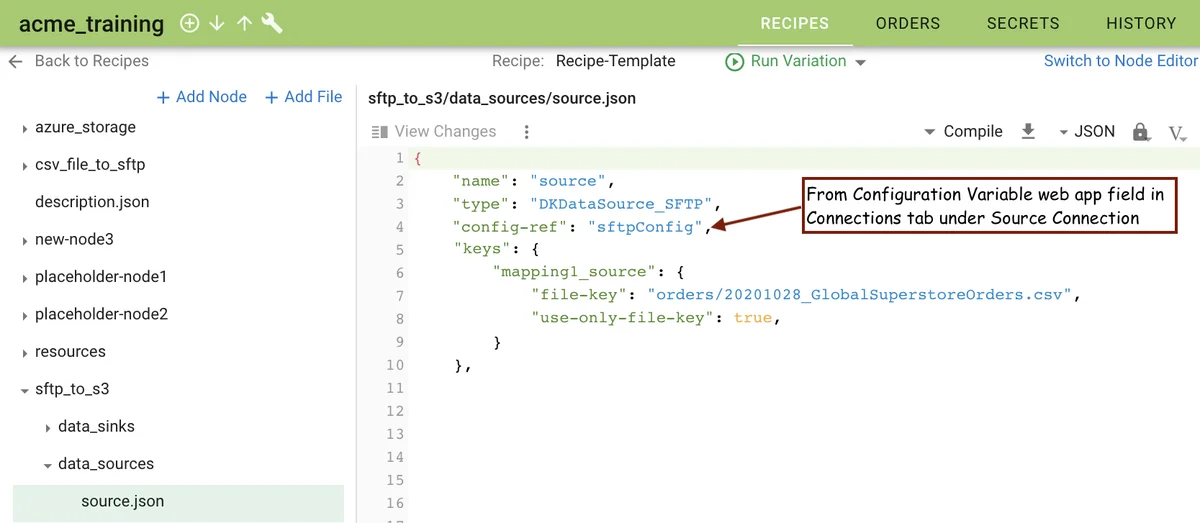Screen dimensions: 1200x523
Task: Open the three-dot more options menu
Action: coord(527,132)
